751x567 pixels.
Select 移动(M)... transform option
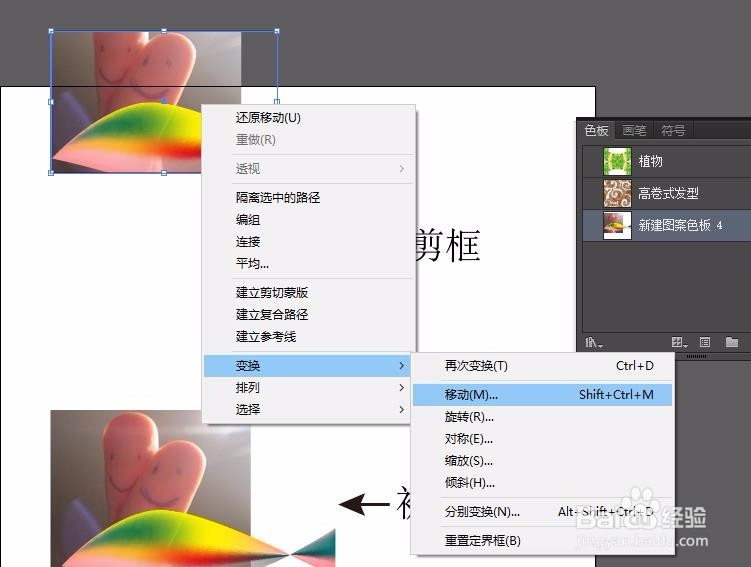pyautogui.click(x=542, y=395)
